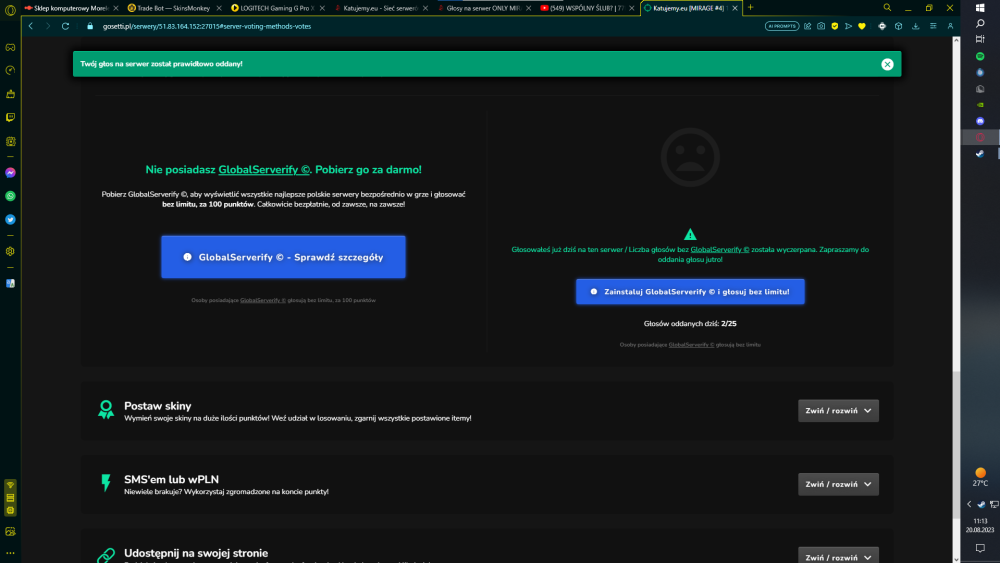The width and height of the screenshot is (1000, 563).
Task: Open the tab search magnifier icon
Action: click(887, 8)
